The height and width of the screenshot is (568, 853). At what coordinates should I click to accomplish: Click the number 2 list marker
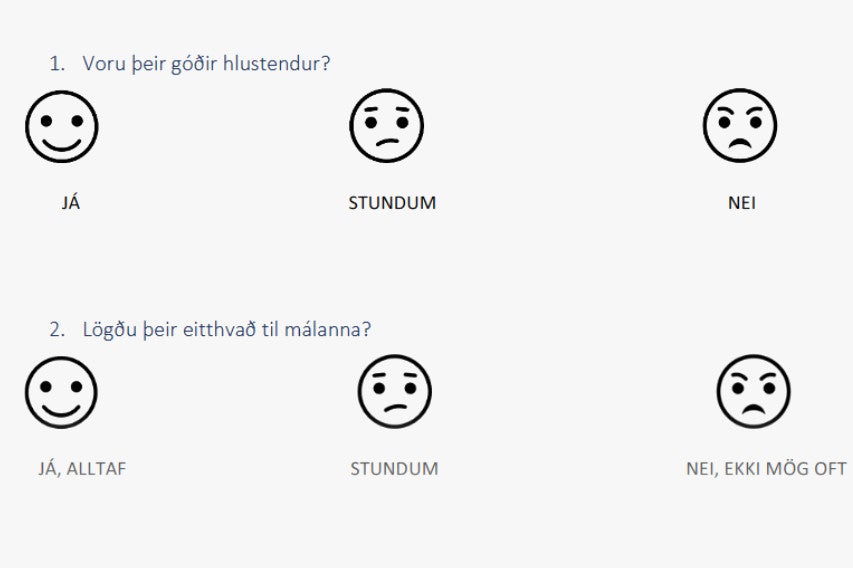(57, 330)
